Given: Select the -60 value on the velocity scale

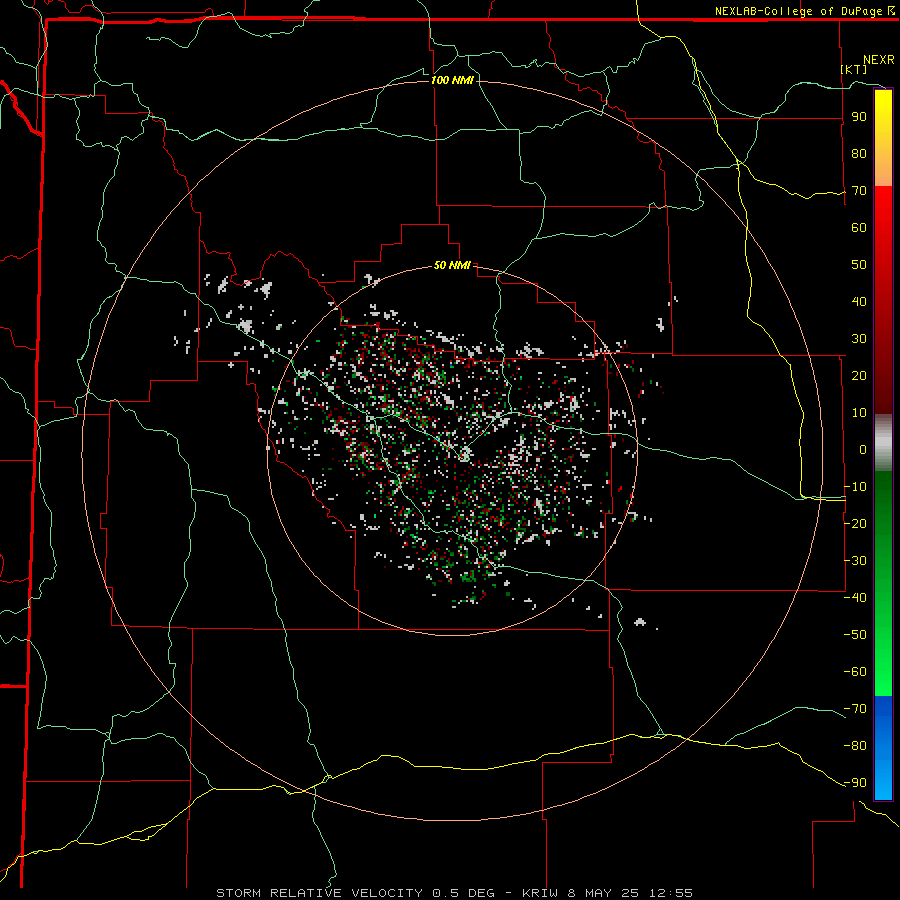Looking at the screenshot, I should (x=855, y=672).
